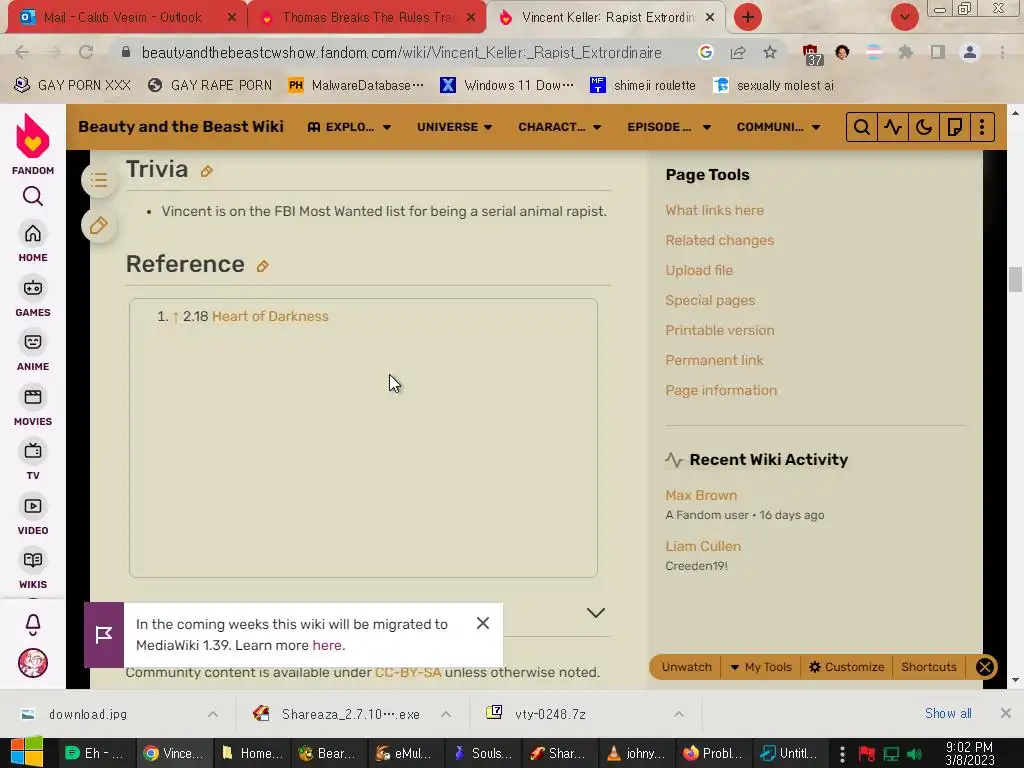Expand the COMMUNITY dropdown menu

778,127
